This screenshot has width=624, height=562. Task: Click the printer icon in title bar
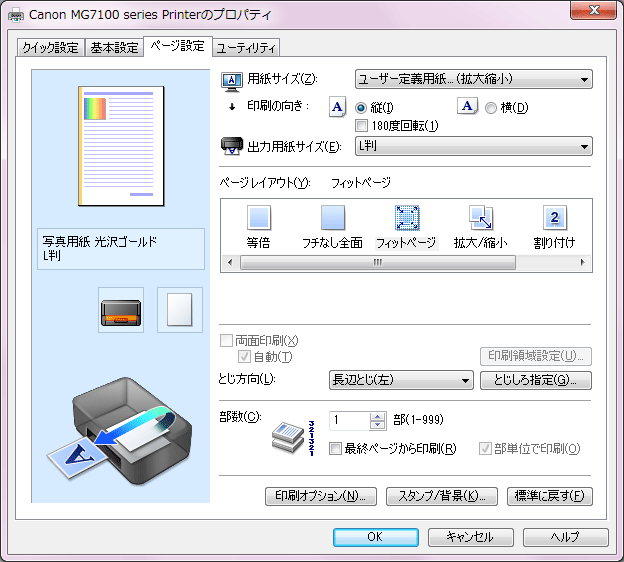[x=16, y=16]
